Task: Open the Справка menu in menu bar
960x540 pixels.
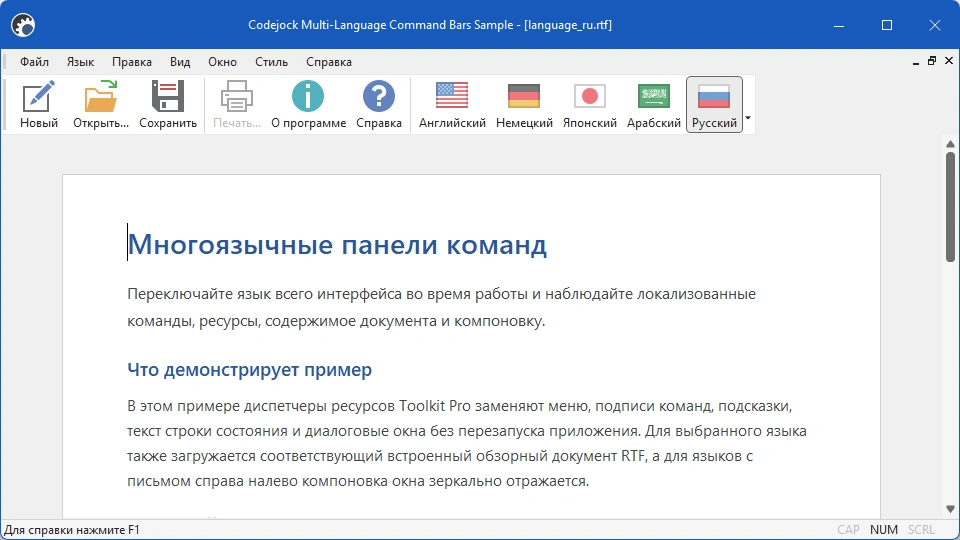Action: 329,62
